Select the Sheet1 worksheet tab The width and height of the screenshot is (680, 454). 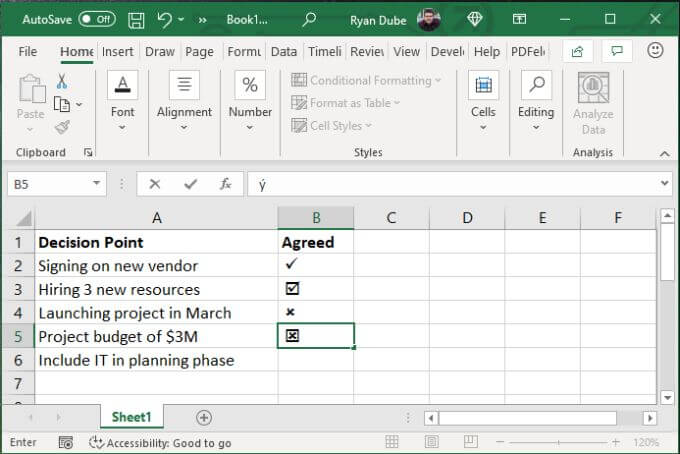click(131, 417)
